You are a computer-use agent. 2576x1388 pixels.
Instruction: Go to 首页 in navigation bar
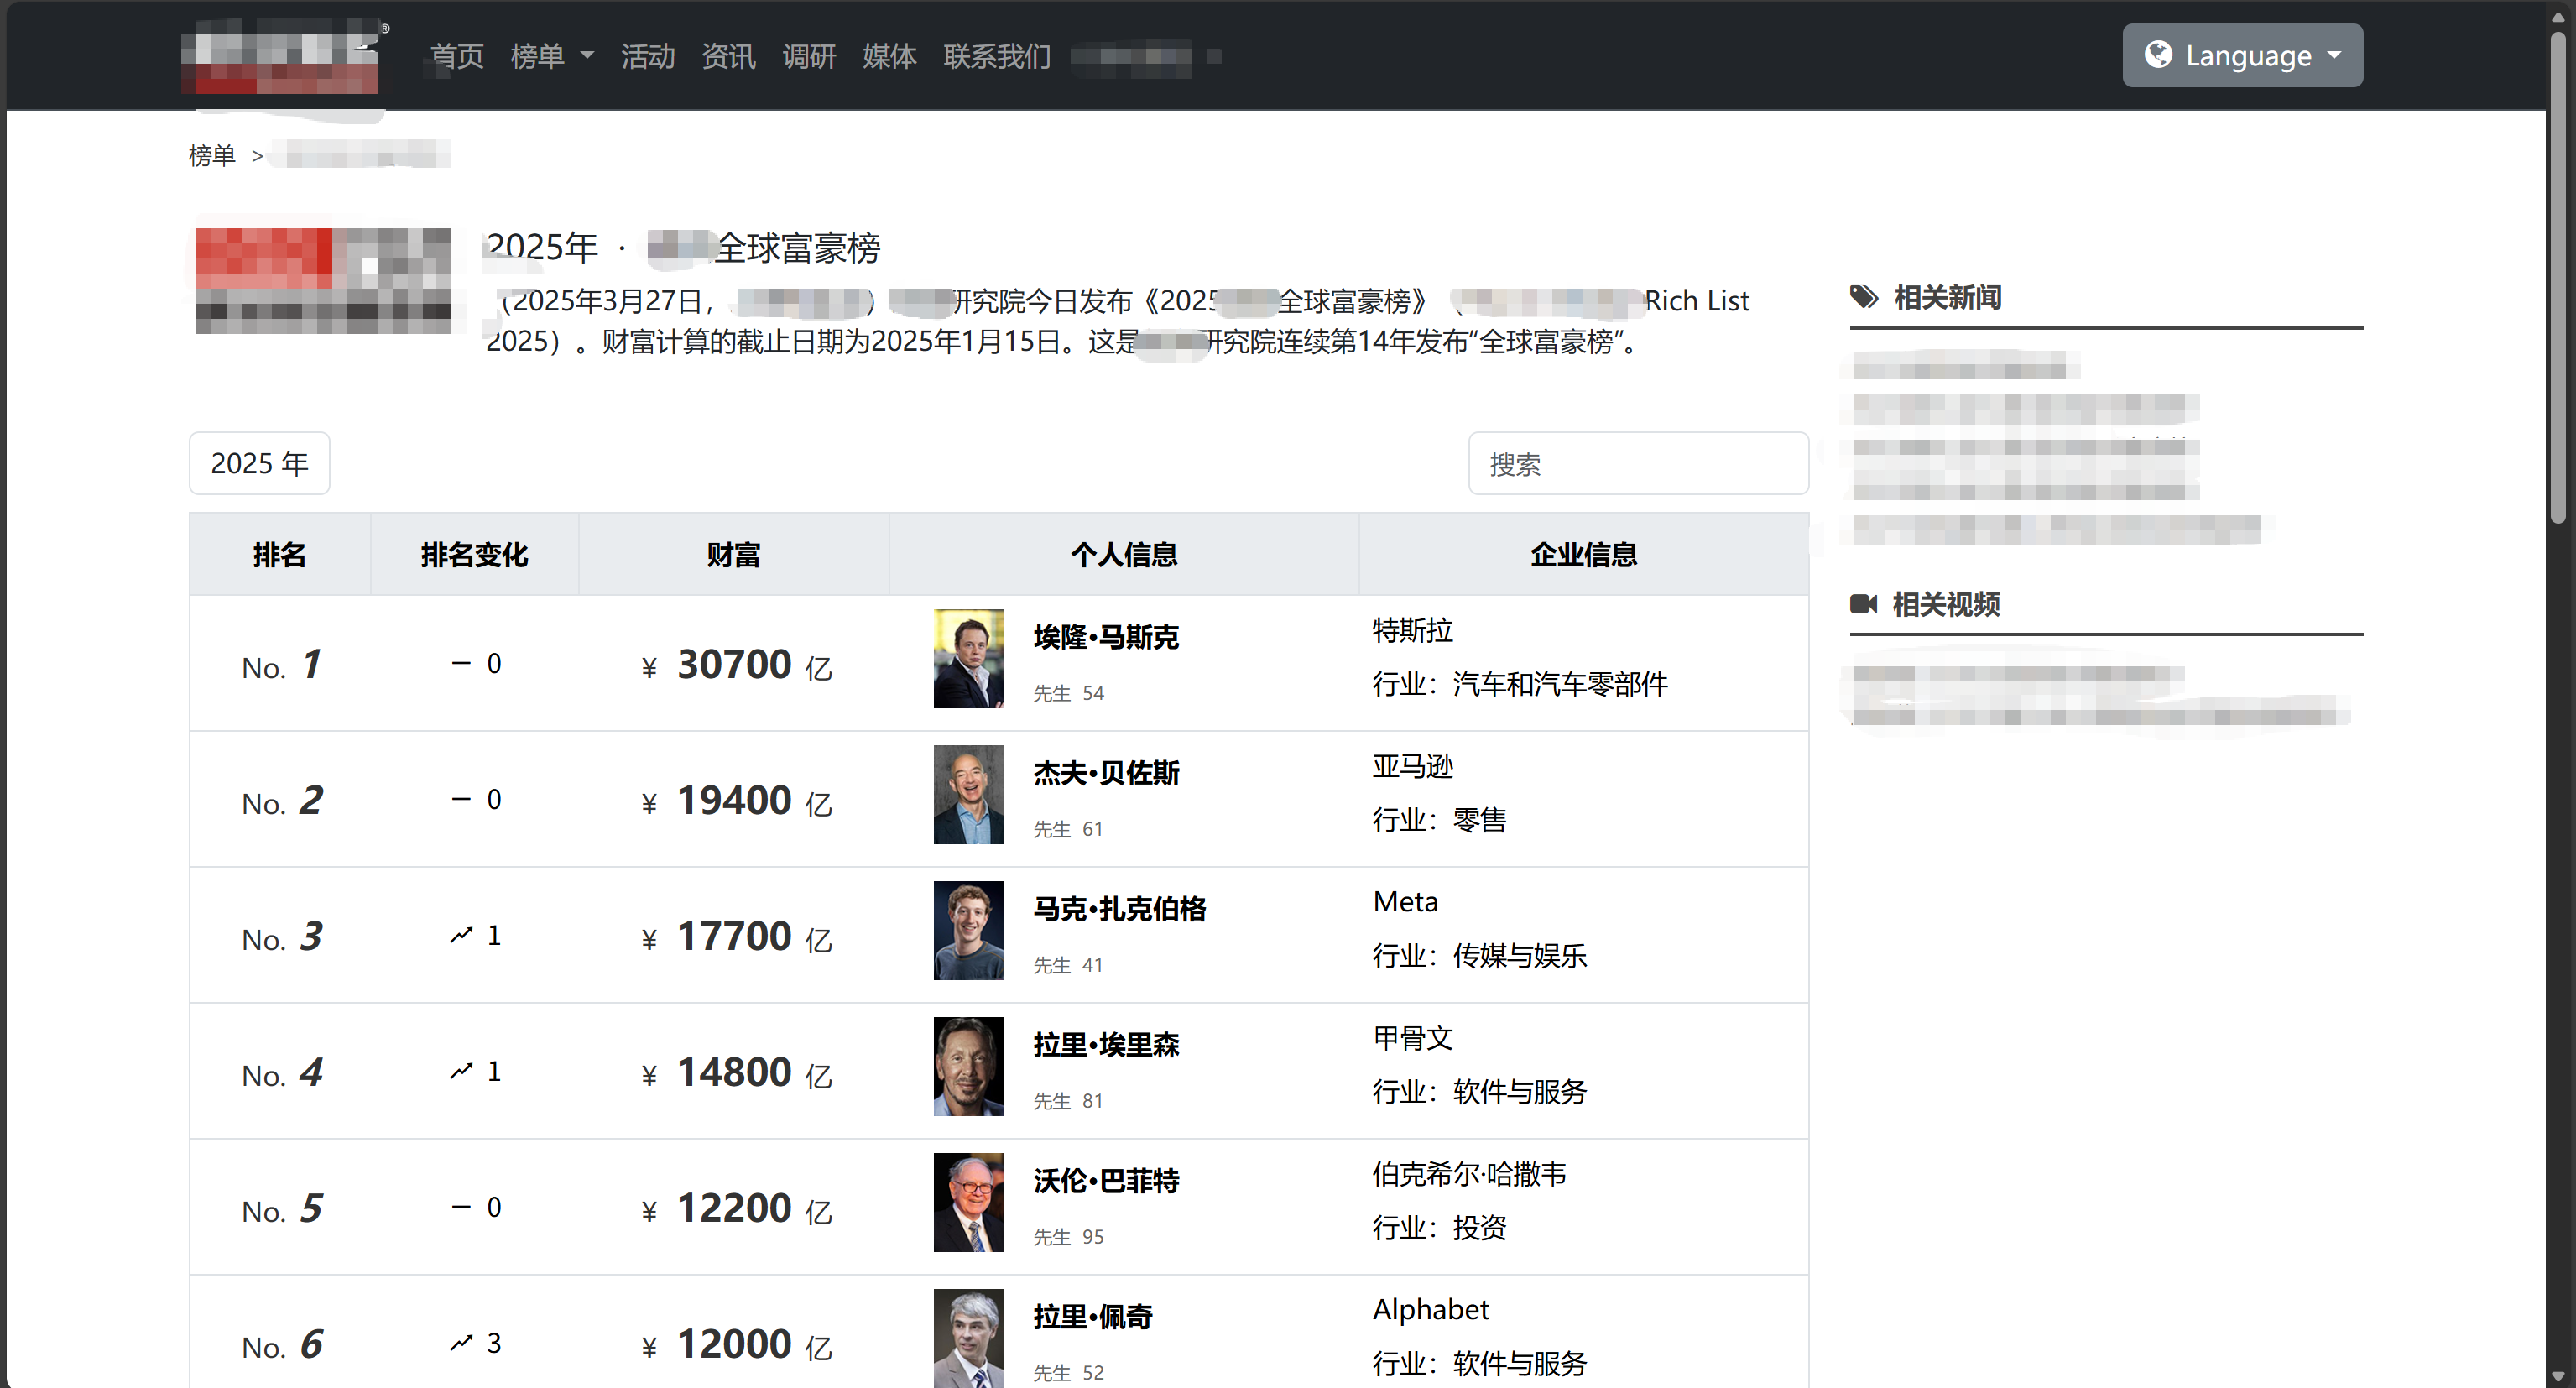coord(457,56)
